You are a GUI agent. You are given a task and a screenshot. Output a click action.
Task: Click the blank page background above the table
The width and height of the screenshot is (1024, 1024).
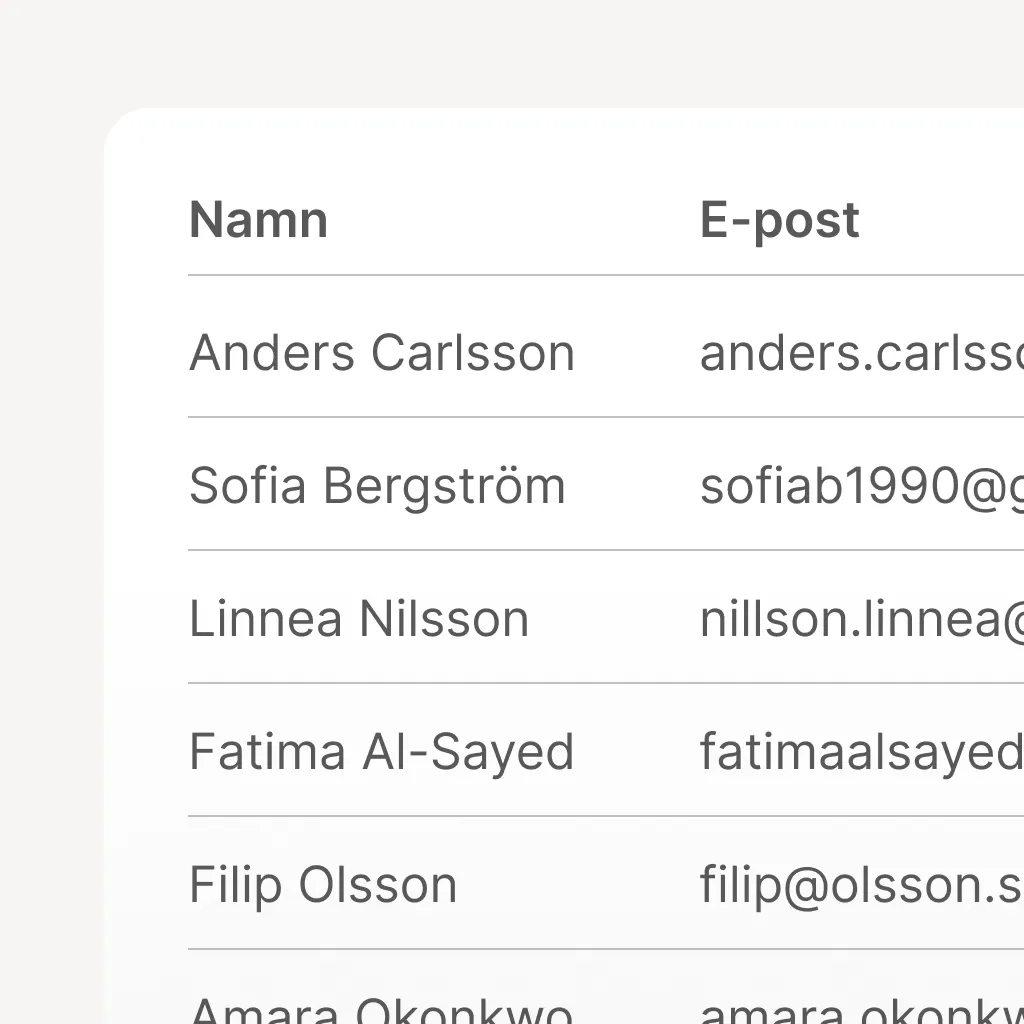(x=500, y=50)
